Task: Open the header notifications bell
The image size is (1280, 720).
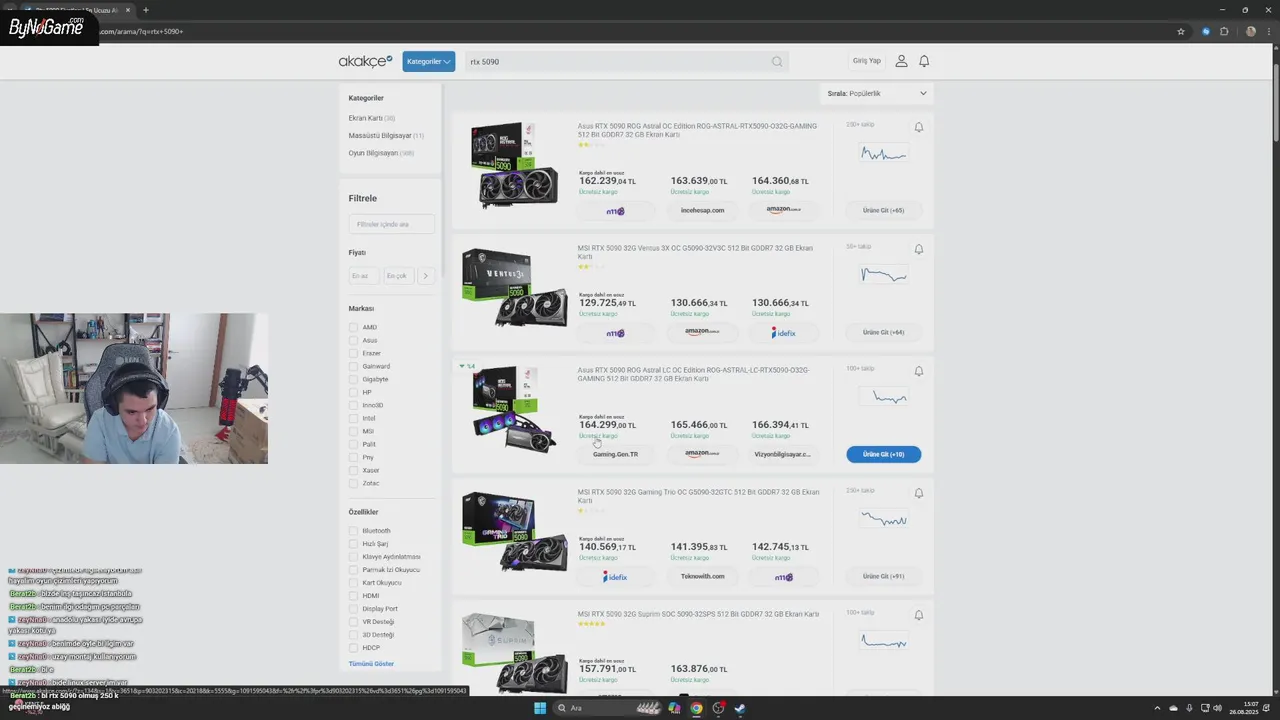Action: coord(924,61)
